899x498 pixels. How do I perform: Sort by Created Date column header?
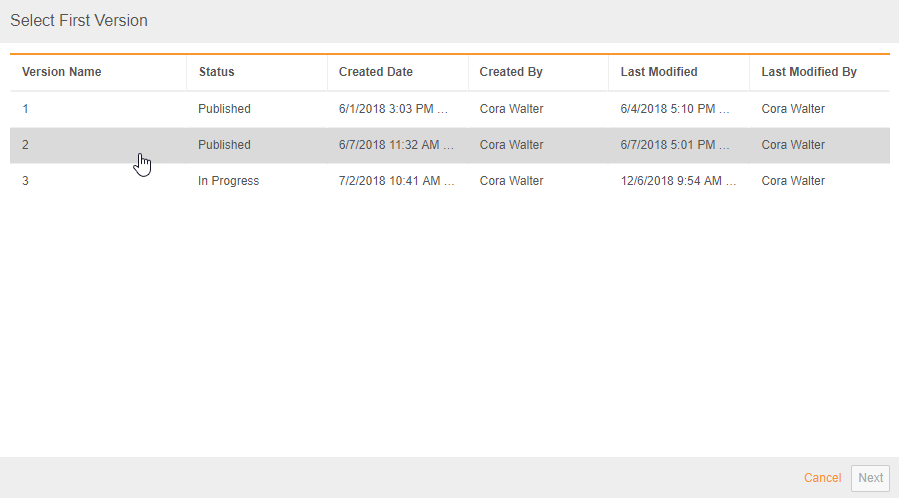pos(376,72)
